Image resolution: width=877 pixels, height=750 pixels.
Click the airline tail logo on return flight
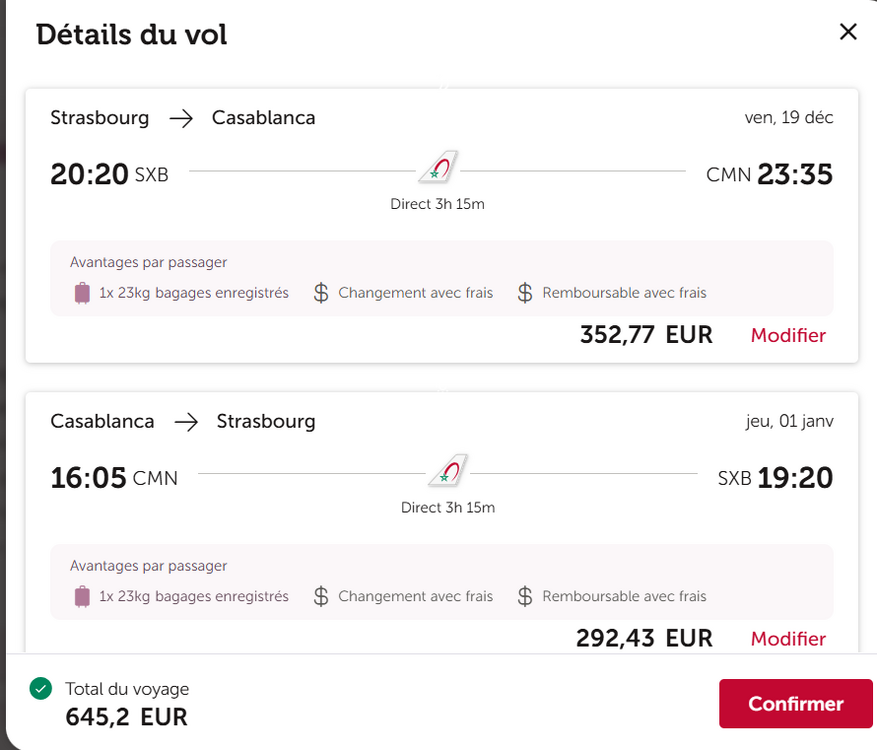448,470
